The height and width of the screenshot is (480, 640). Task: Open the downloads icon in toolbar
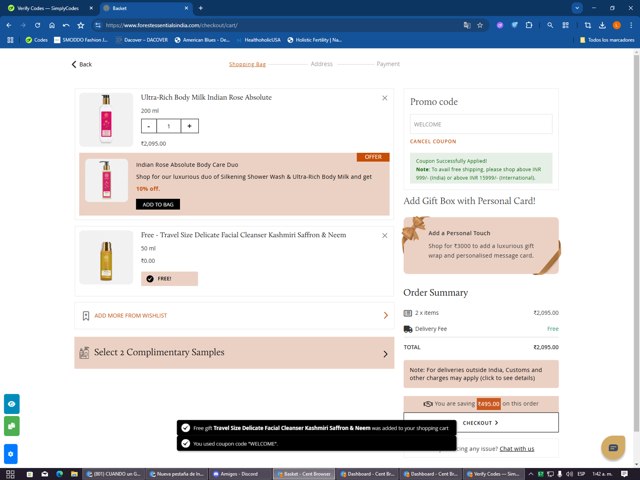(602, 25)
